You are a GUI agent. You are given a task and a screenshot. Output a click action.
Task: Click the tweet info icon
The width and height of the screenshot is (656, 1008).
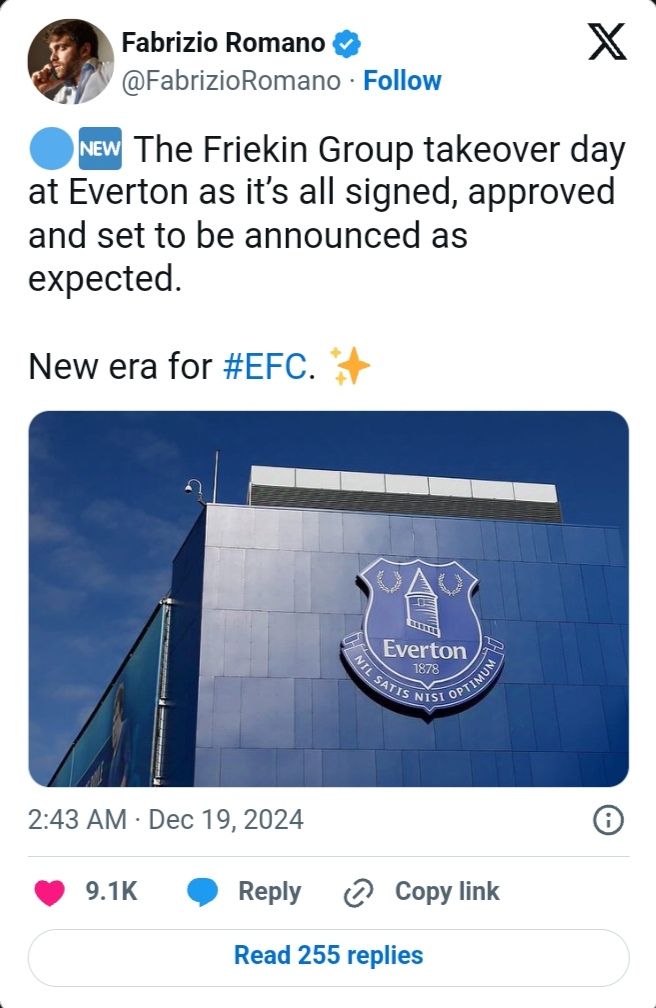[x=608, y=821]
